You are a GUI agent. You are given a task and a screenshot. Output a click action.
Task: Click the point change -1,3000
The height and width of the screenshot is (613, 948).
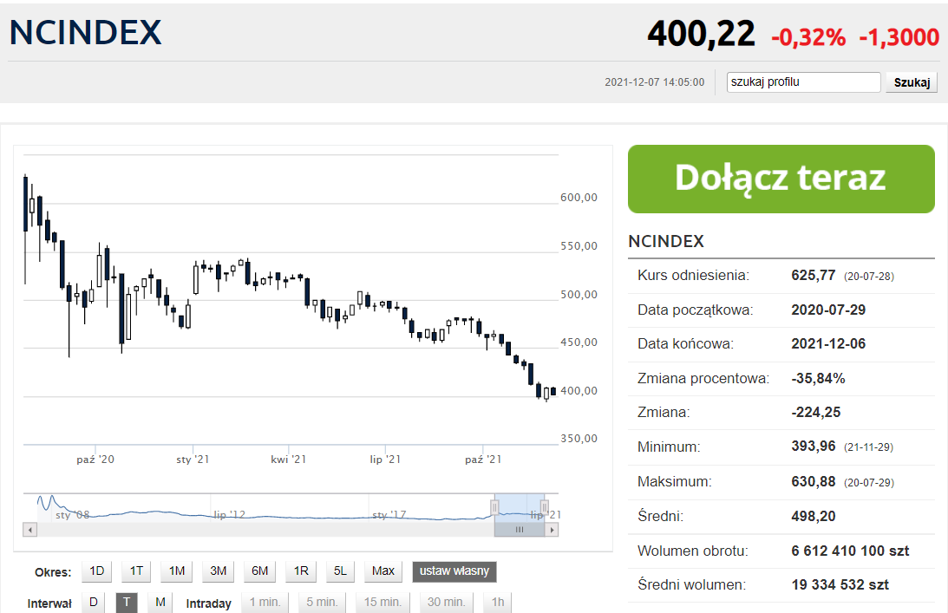pos(899,37)
